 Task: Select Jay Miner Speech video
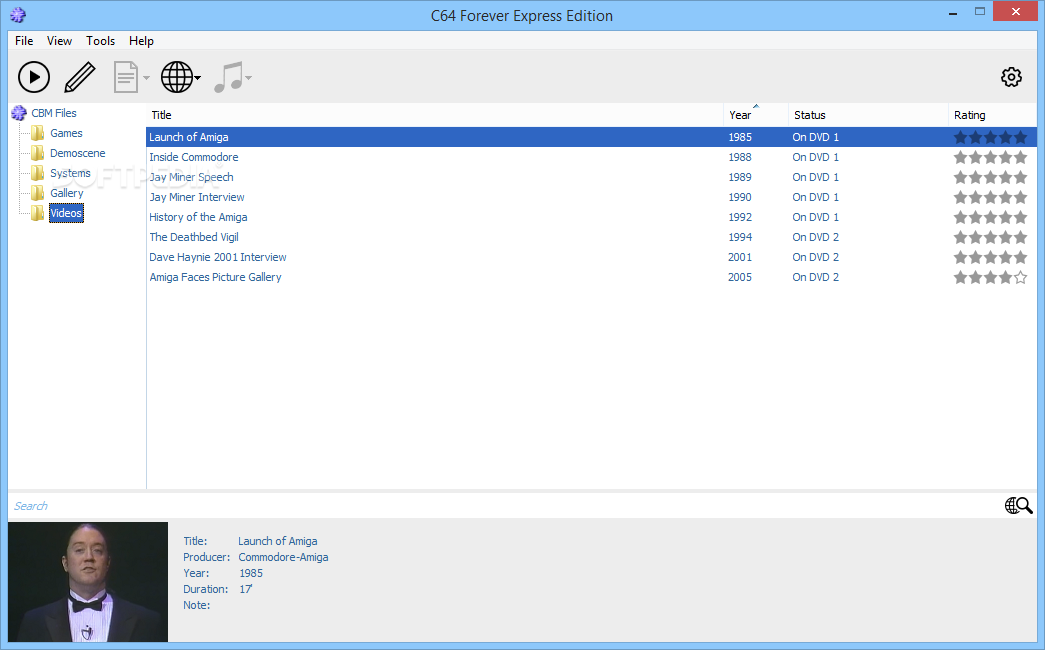pos(191,177)
